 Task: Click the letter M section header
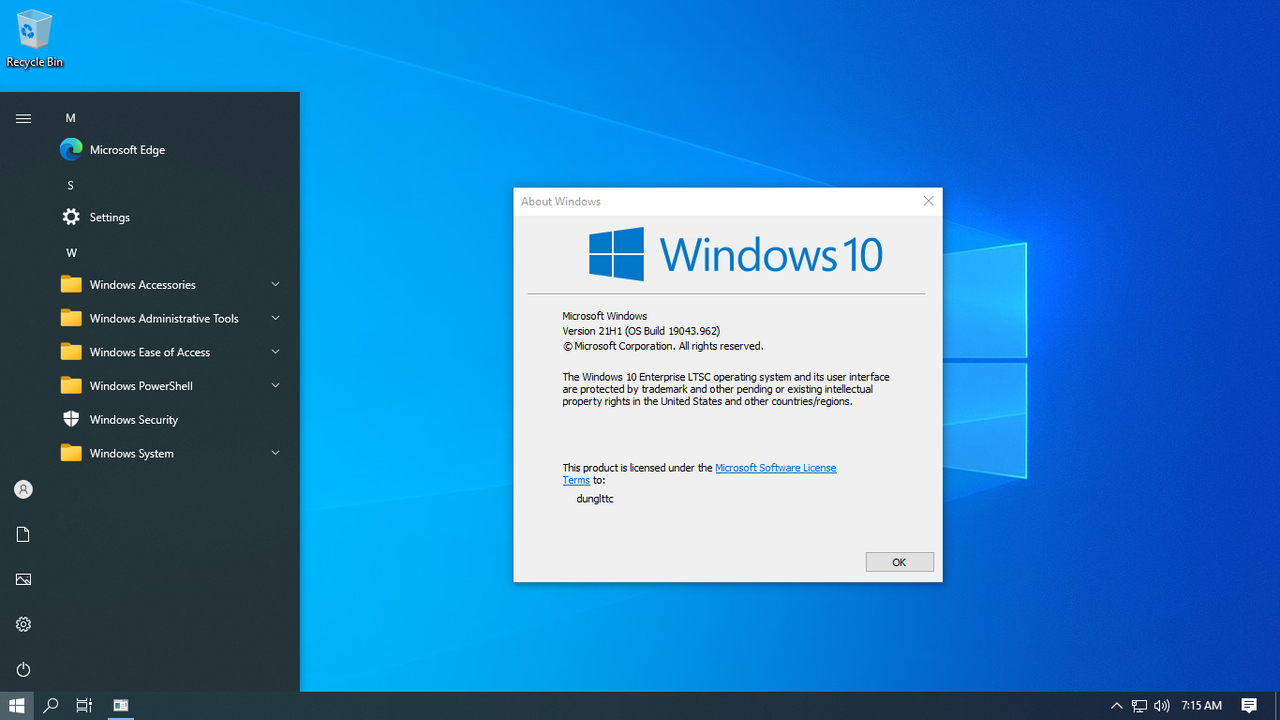coord(71,118)
